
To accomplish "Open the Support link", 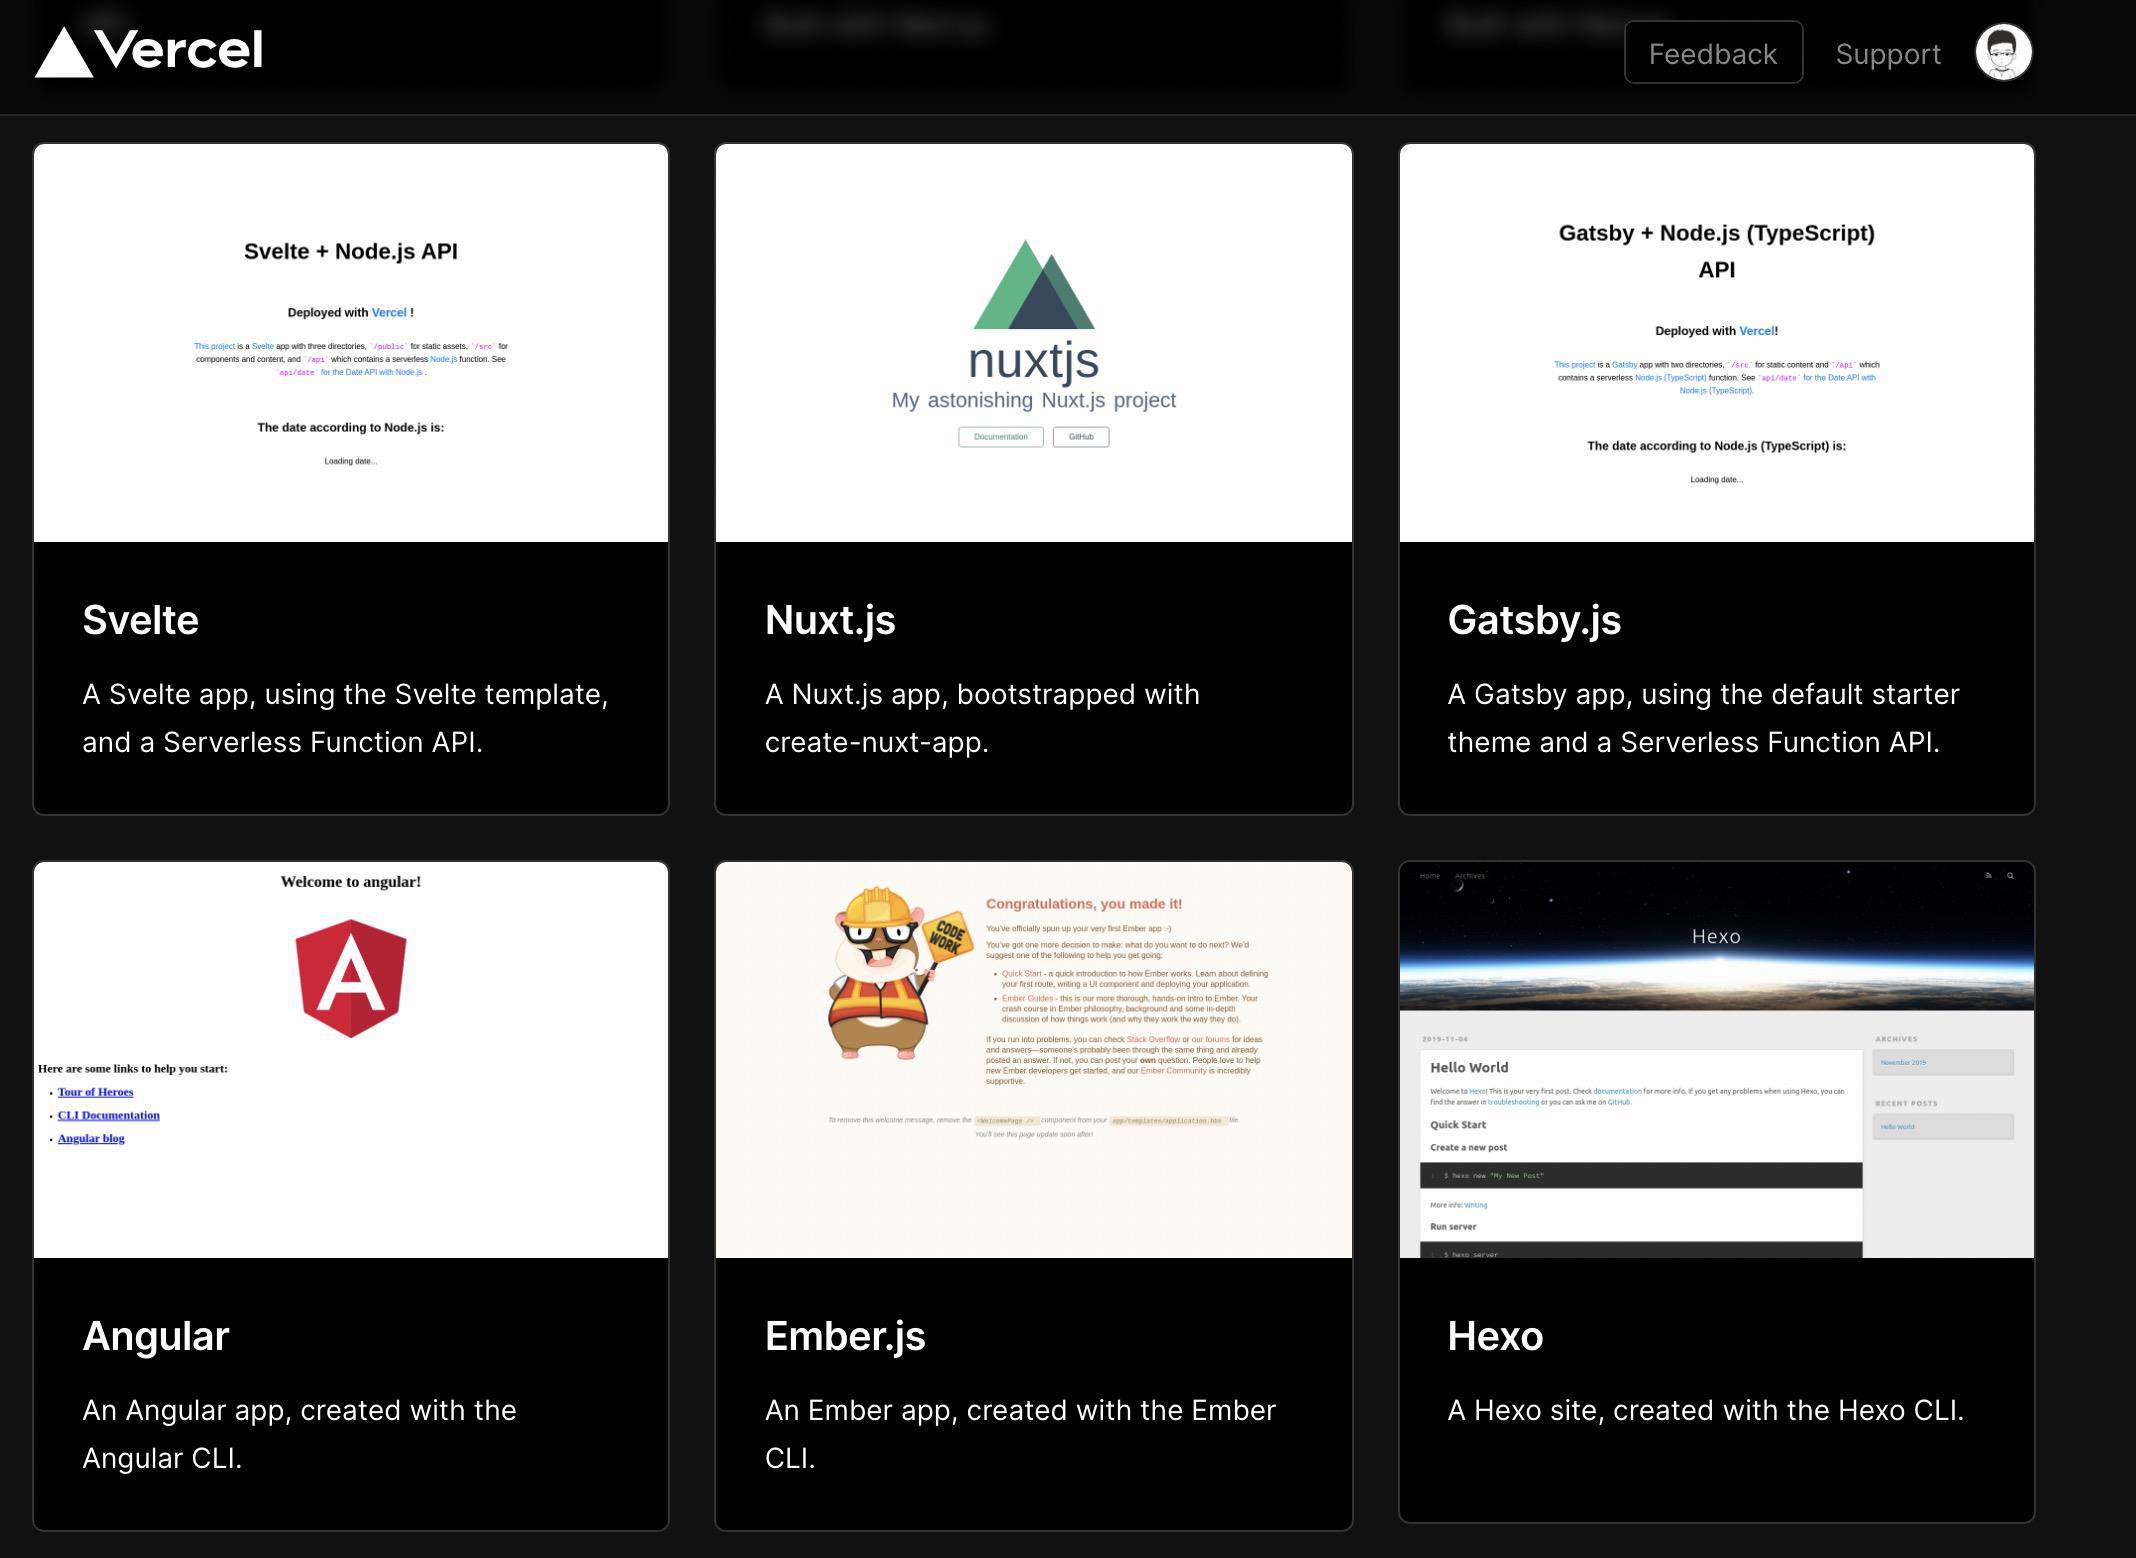I will coord(1888,54).
